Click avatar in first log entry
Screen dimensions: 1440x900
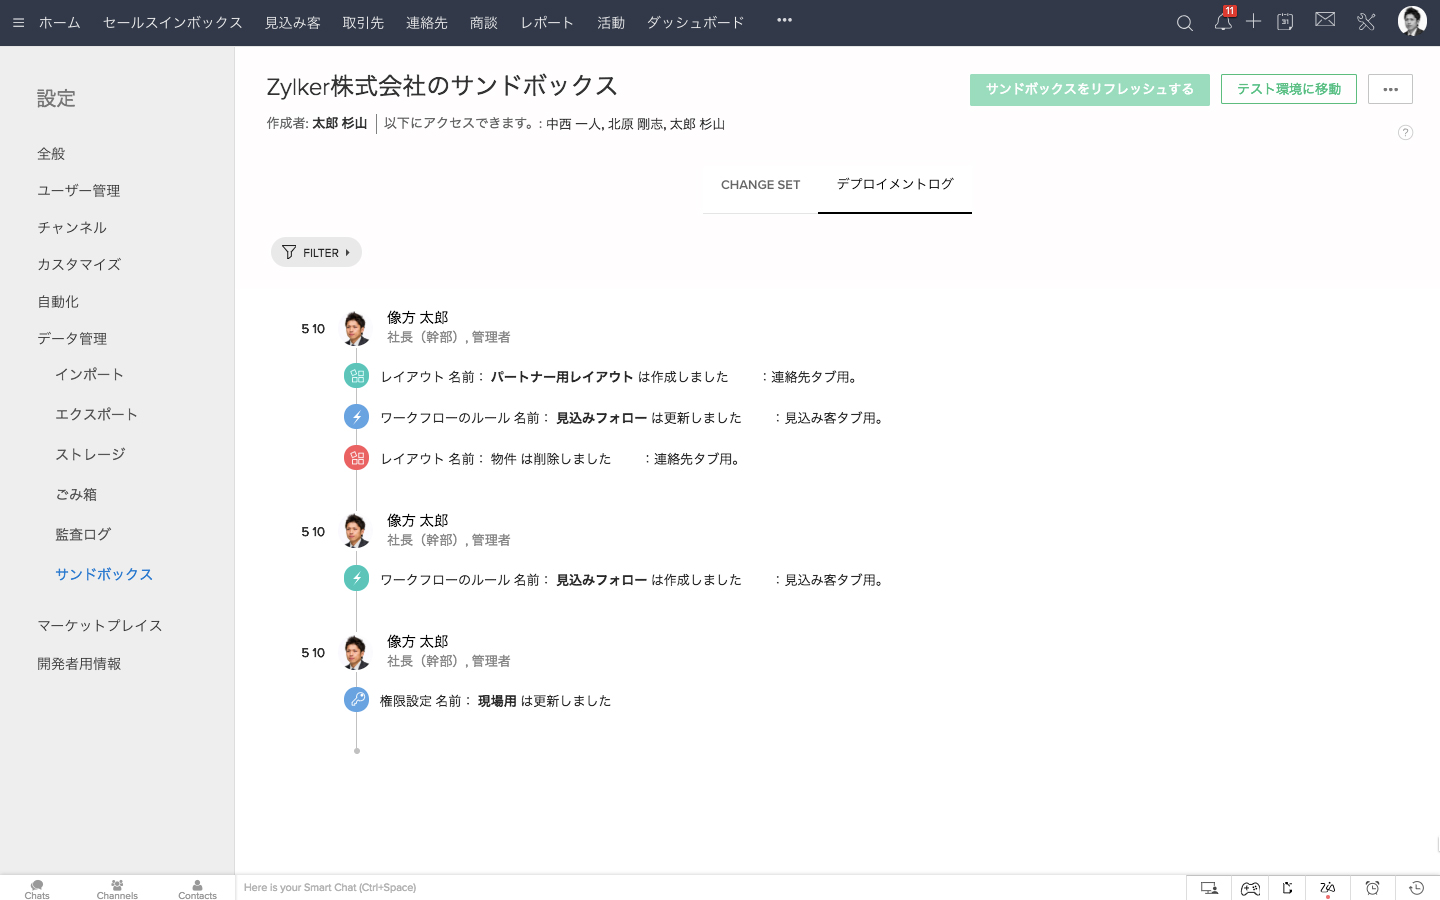pos(355,327)
